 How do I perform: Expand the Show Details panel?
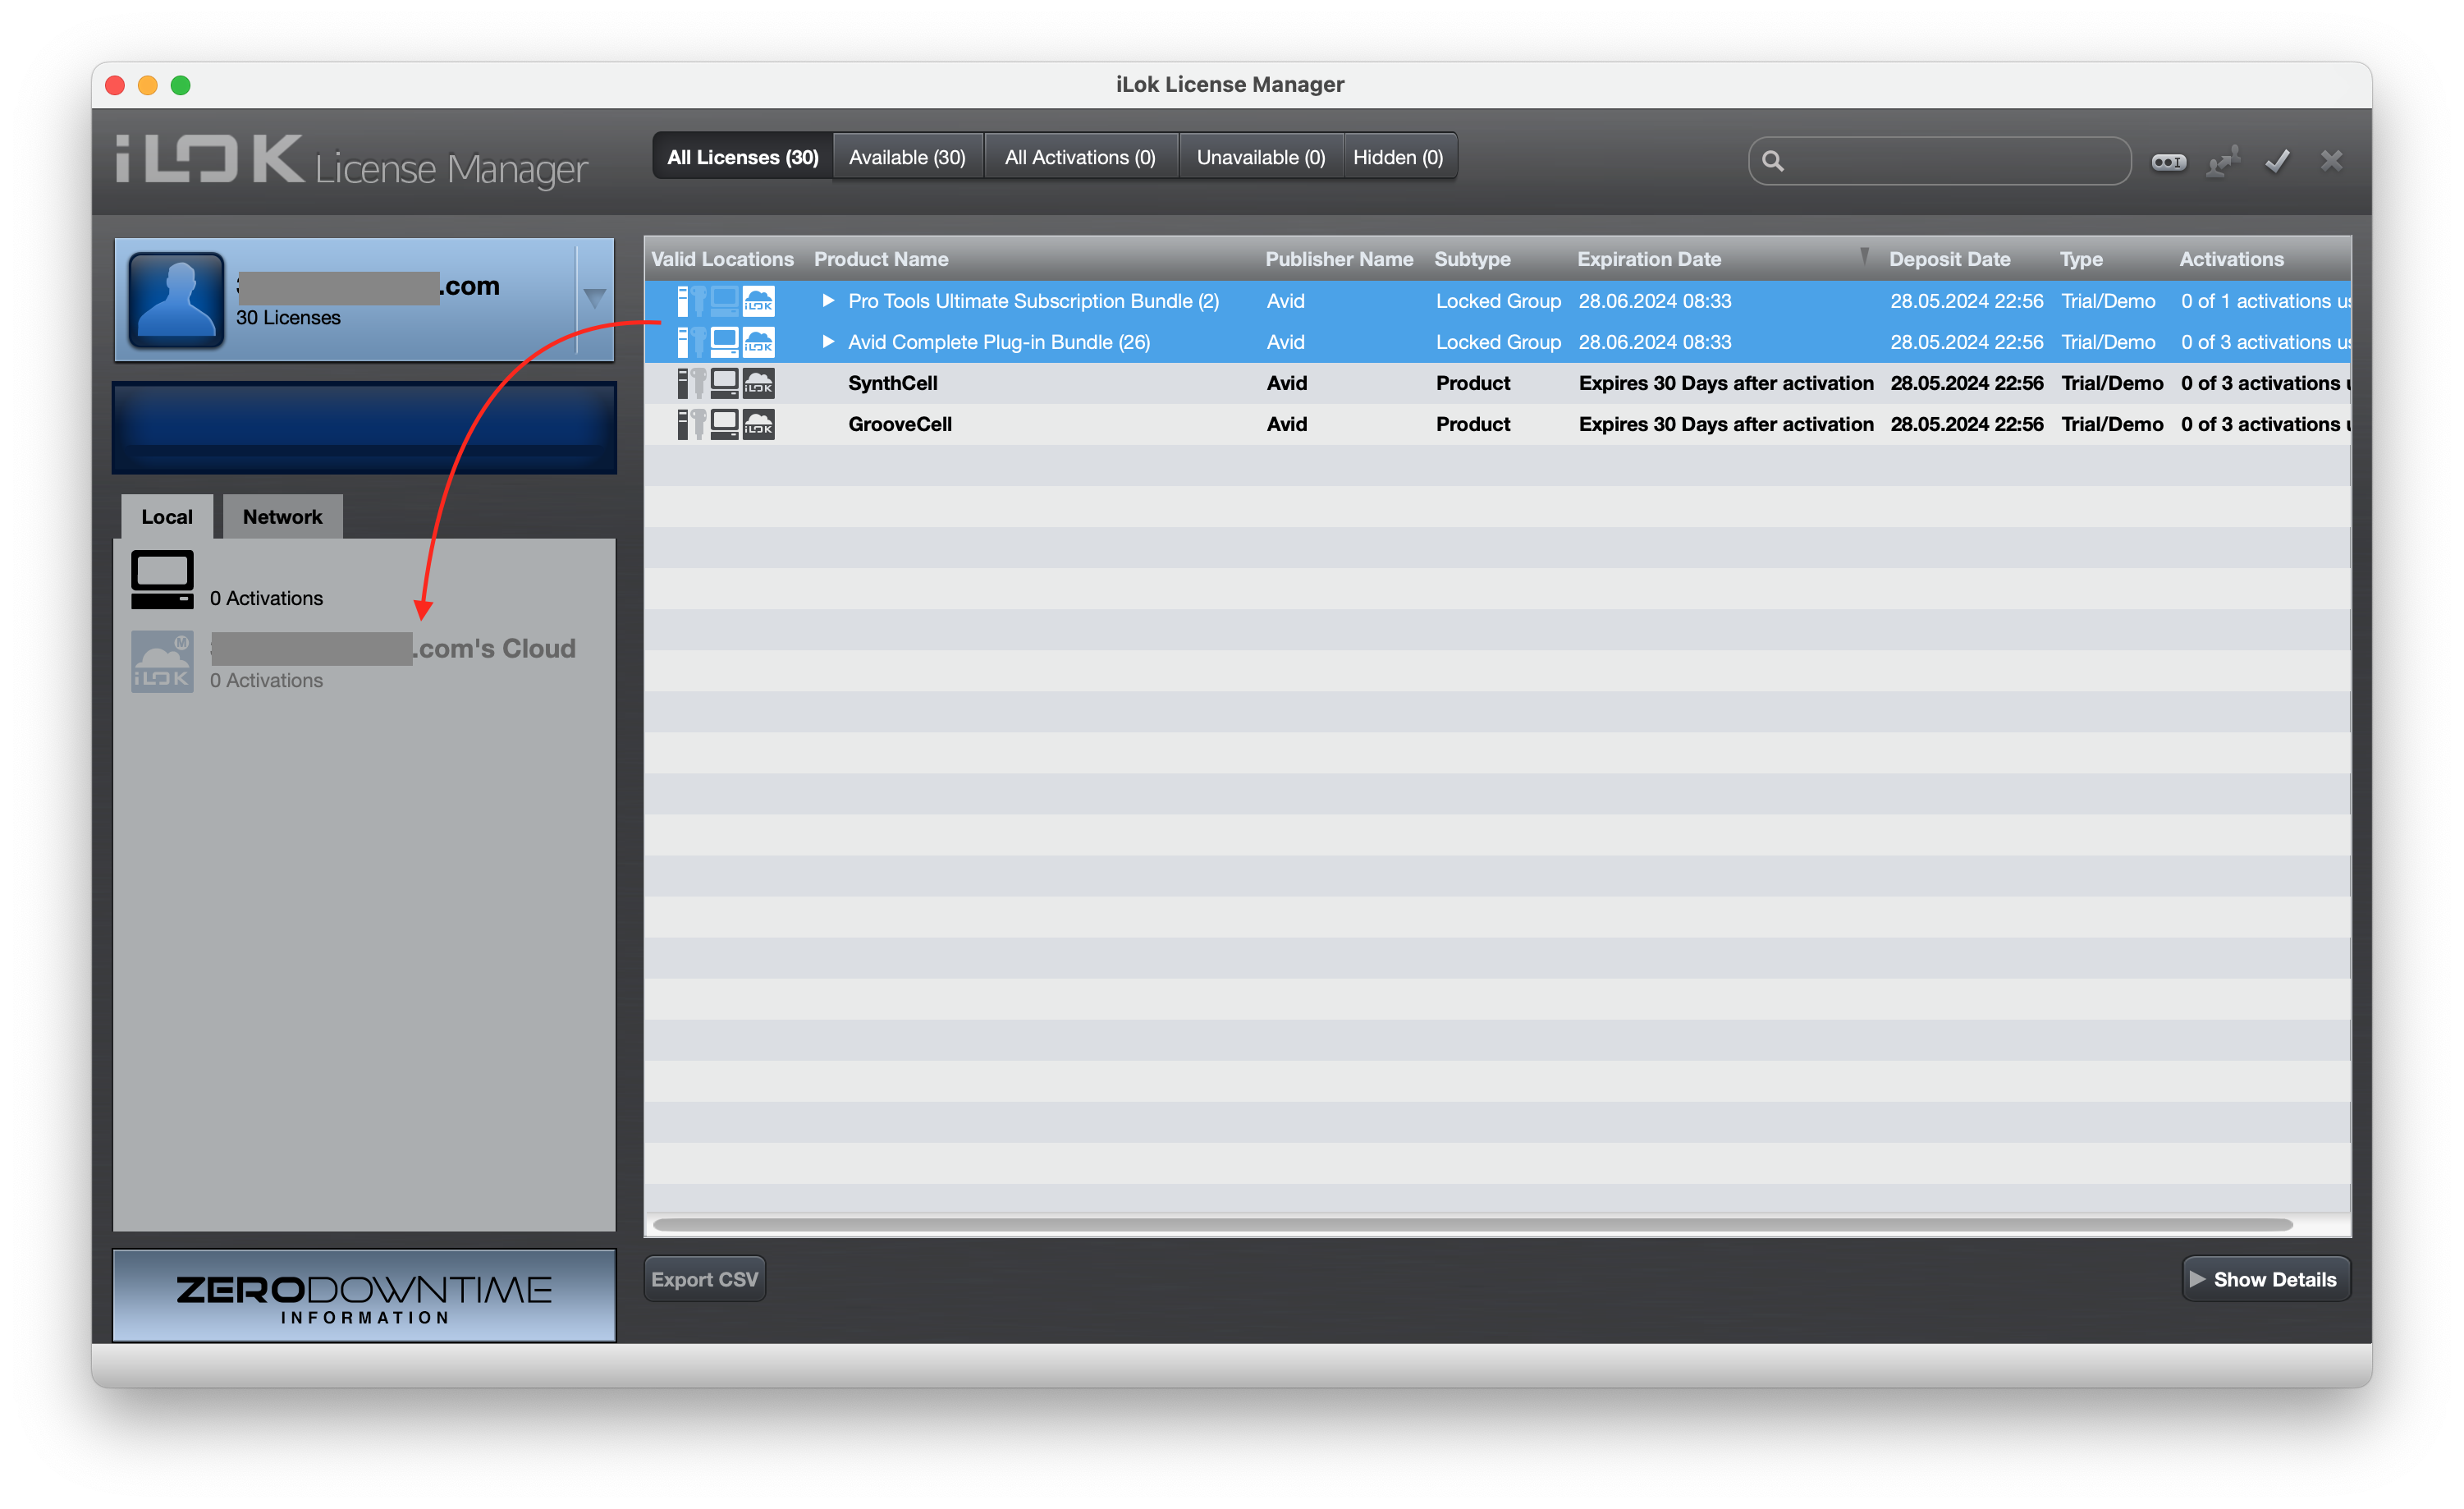pos(2265,1279)
